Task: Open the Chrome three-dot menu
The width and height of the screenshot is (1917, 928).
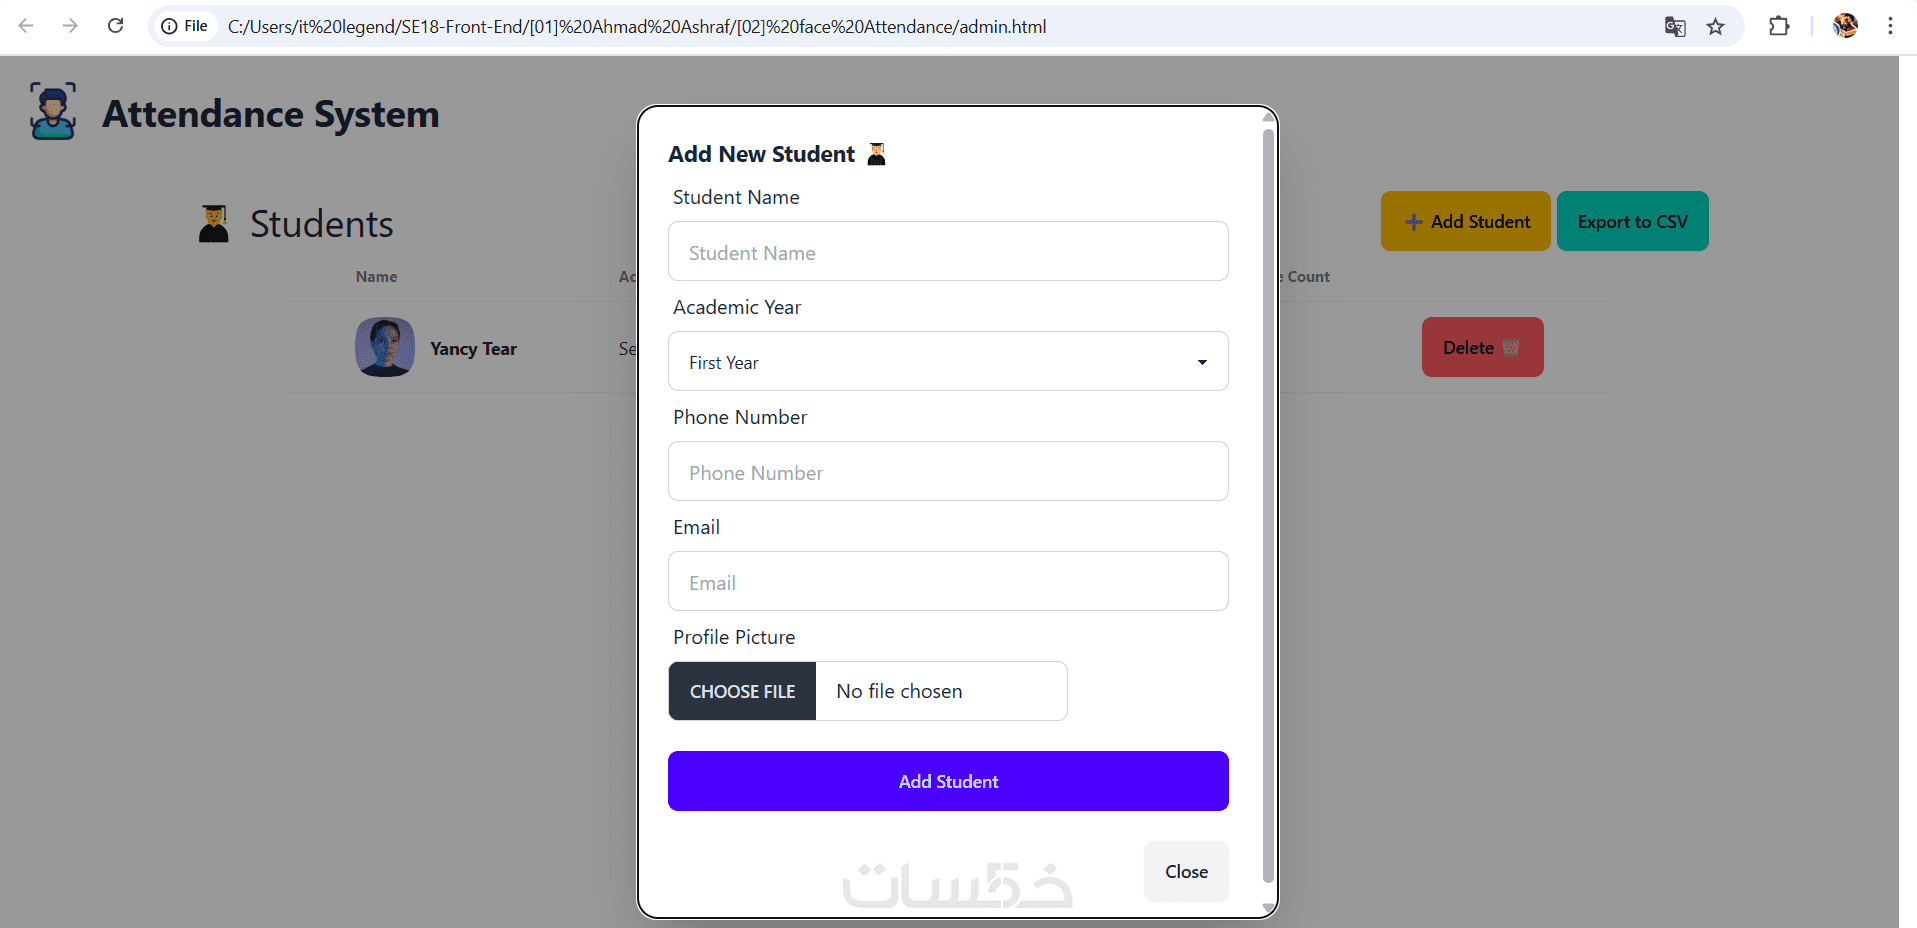Action: pyautogui.click(x=1890, y=26)
